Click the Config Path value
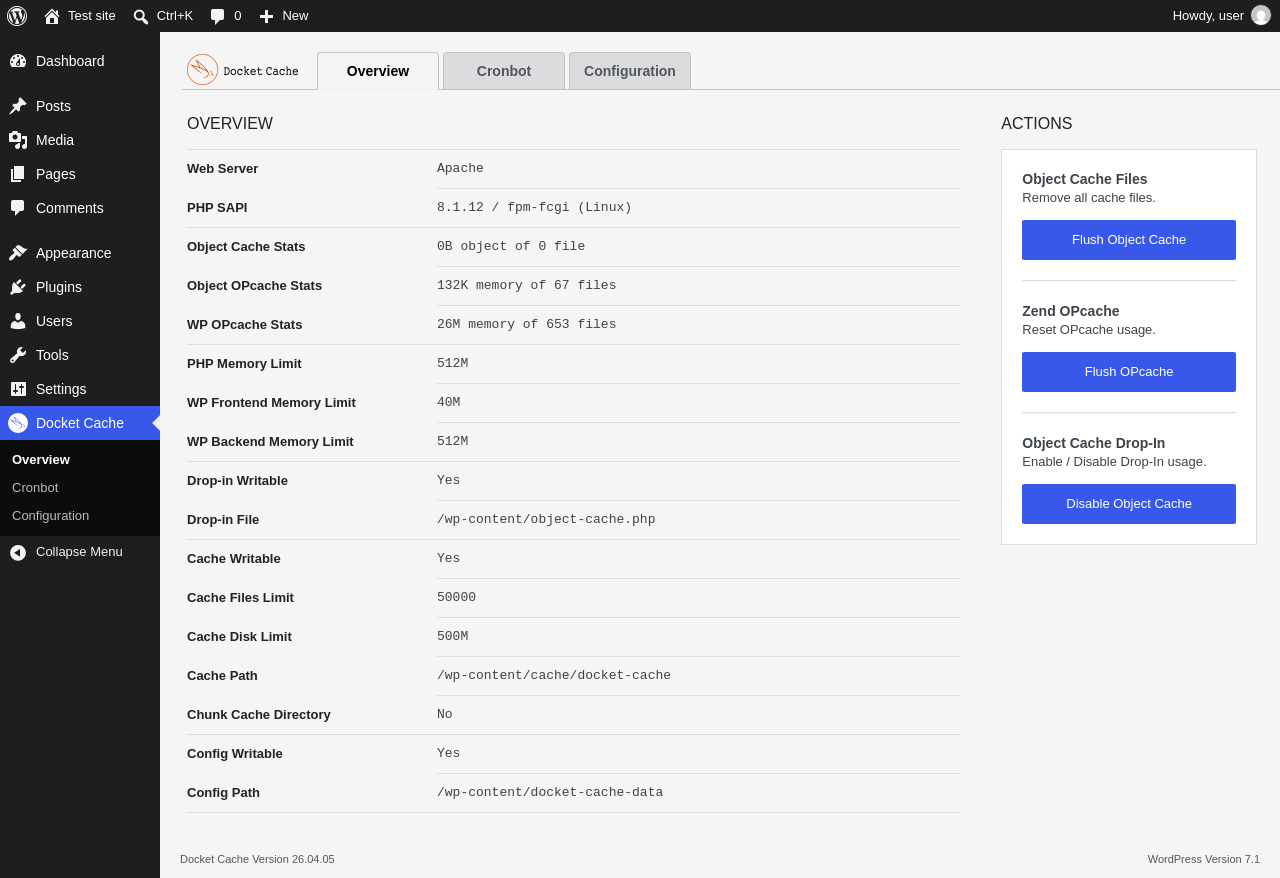The width and height of the screenshot is (1280, 878). click(x=550, y=793)
